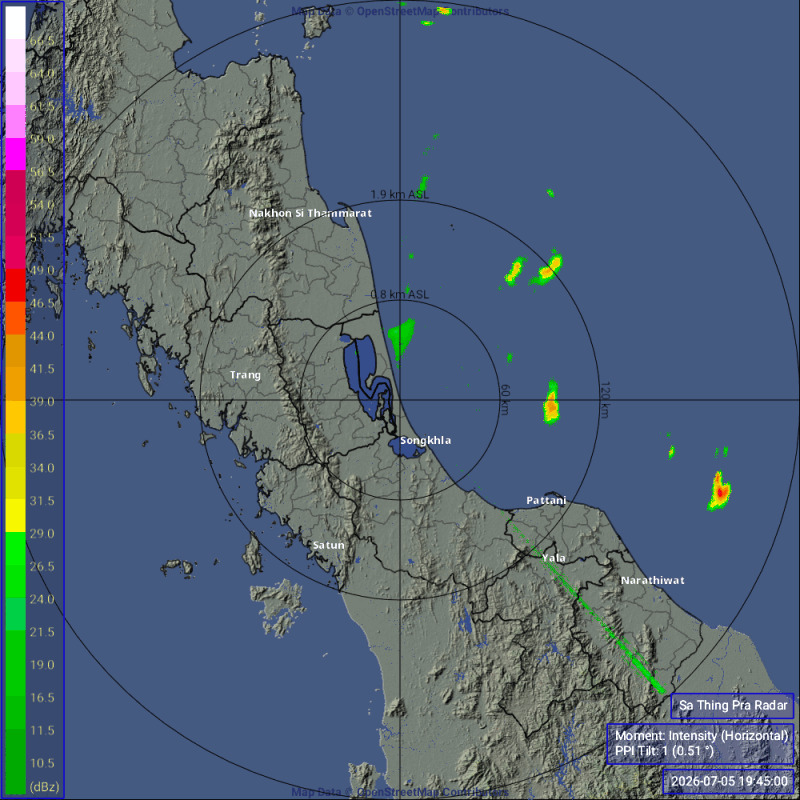Click the teal-green swatch below 24.0

(15, 614)
